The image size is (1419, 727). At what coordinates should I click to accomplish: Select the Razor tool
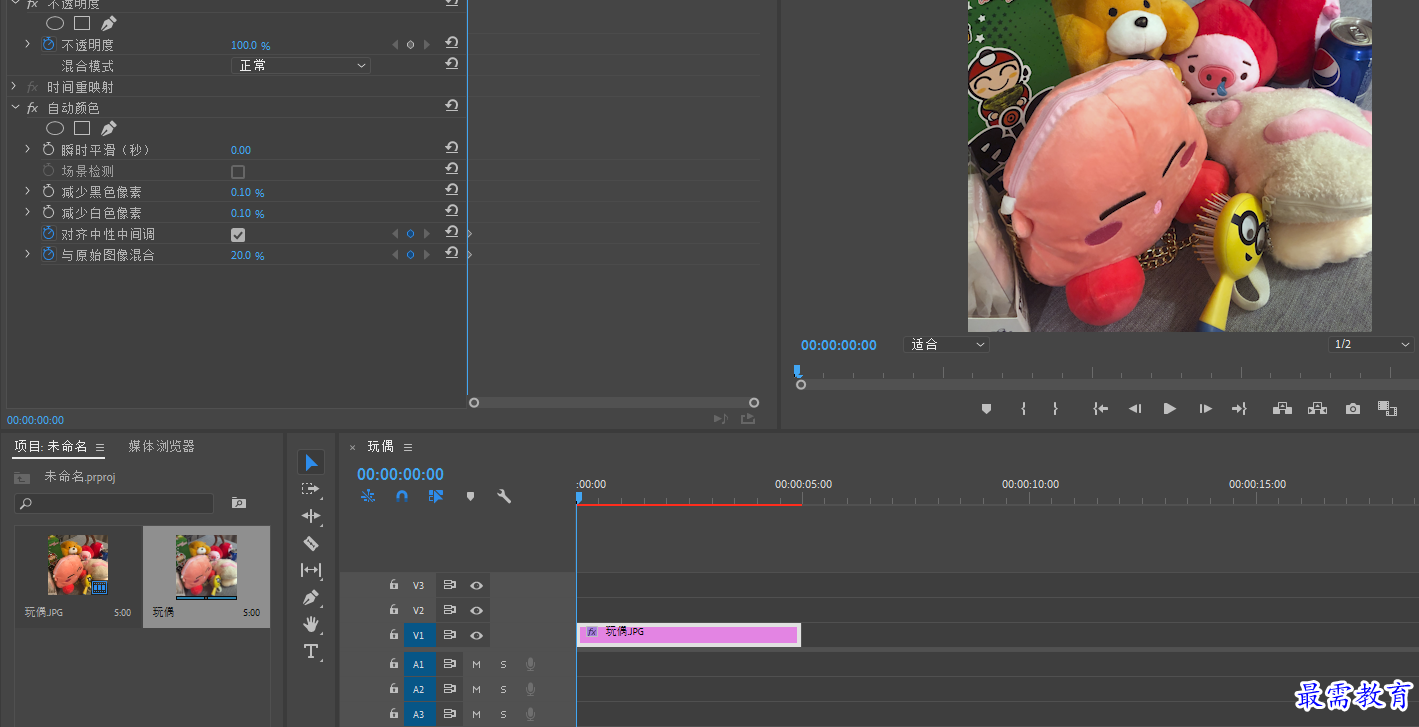(x=311, y=543)
